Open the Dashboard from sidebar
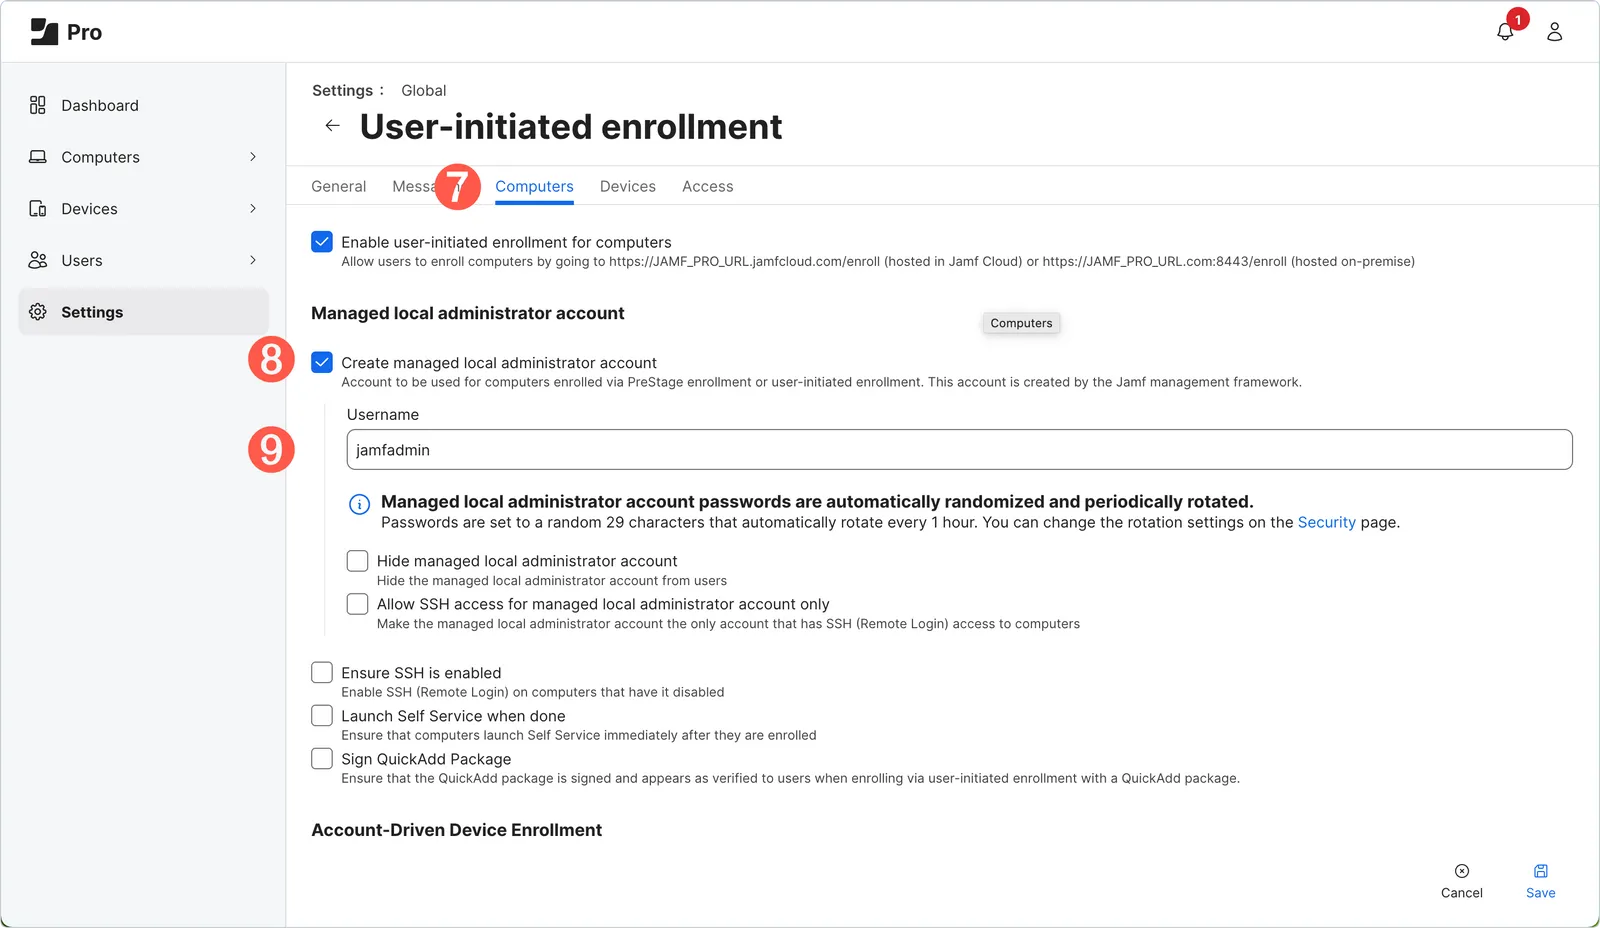 tap(100, 105)
